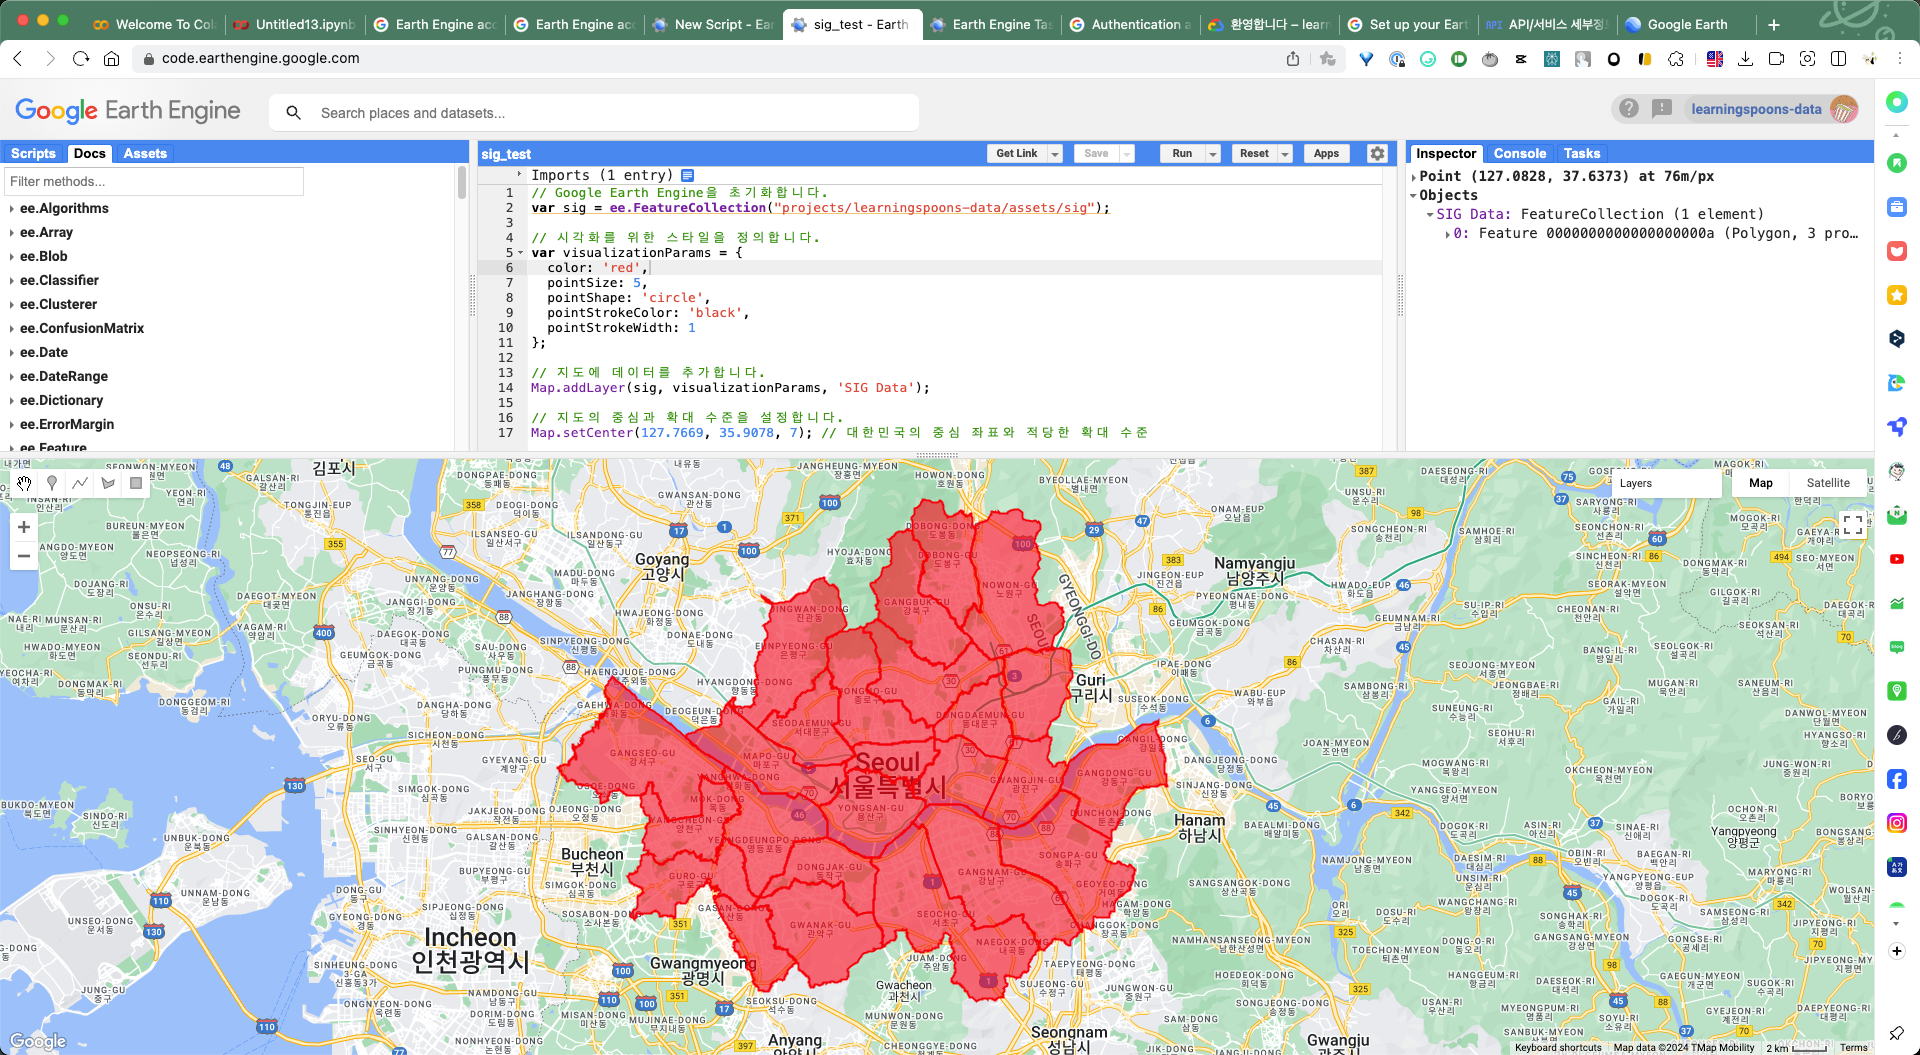Open the Get Link dropdown arrow
The height and width of the screenshot is (1055, 1920).
pyautogui.click(x=1055, y=154)
